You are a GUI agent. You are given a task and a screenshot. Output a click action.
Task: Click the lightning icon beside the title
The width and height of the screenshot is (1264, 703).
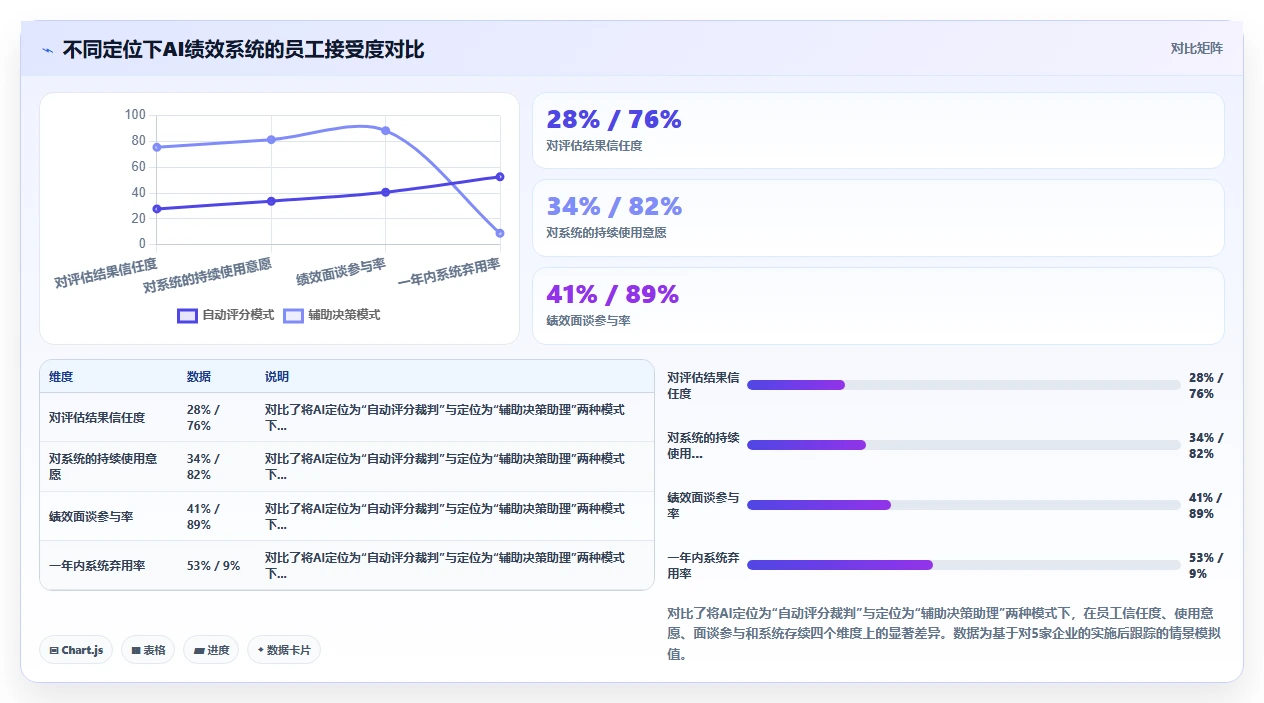coord(47,49)
